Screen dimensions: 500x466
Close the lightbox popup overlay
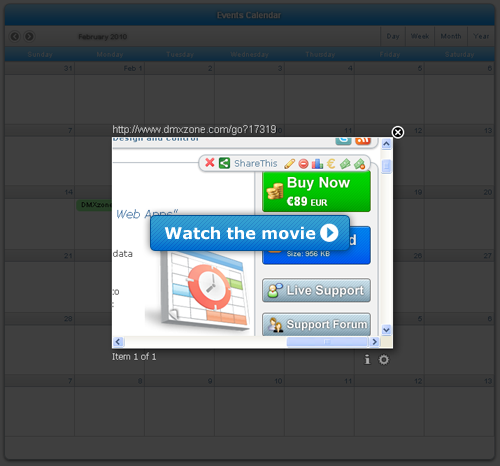point(397,132)
